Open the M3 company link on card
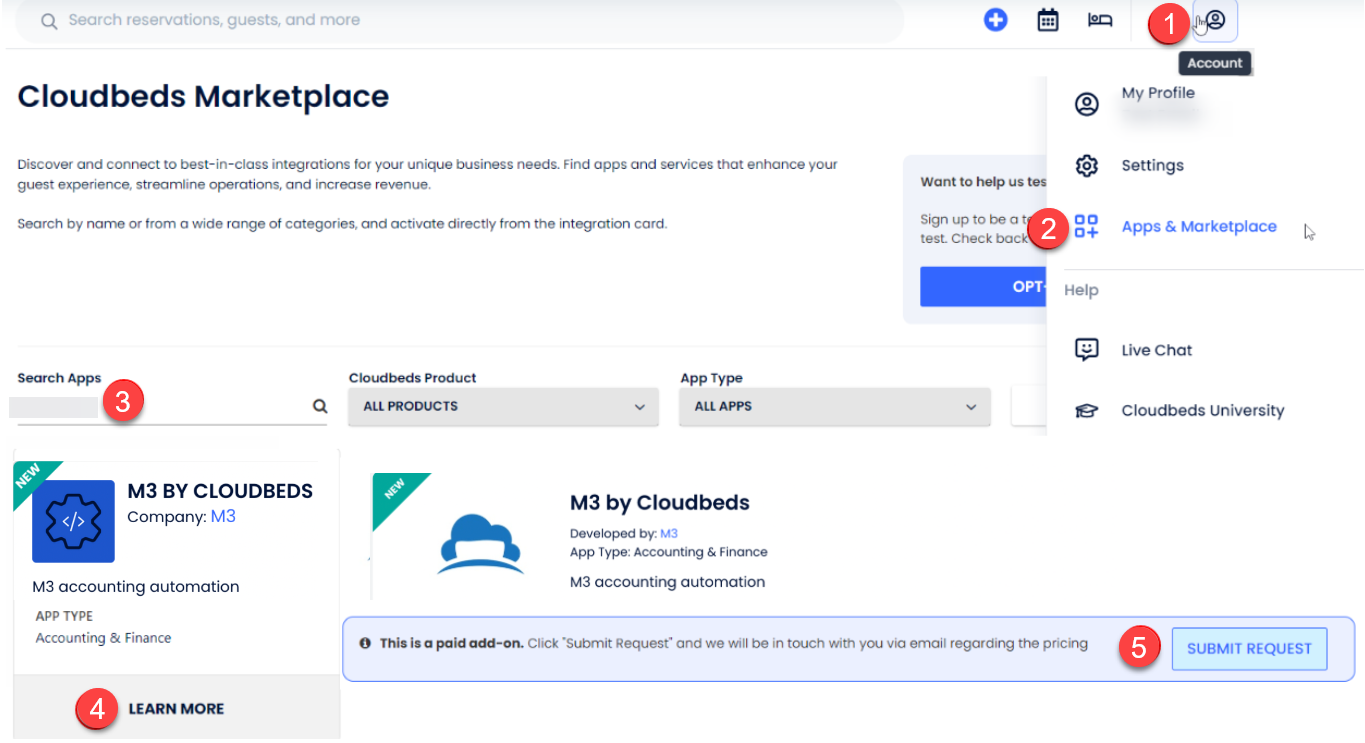This screenshot has width=1365, height=743. click(x=223, y=517)
